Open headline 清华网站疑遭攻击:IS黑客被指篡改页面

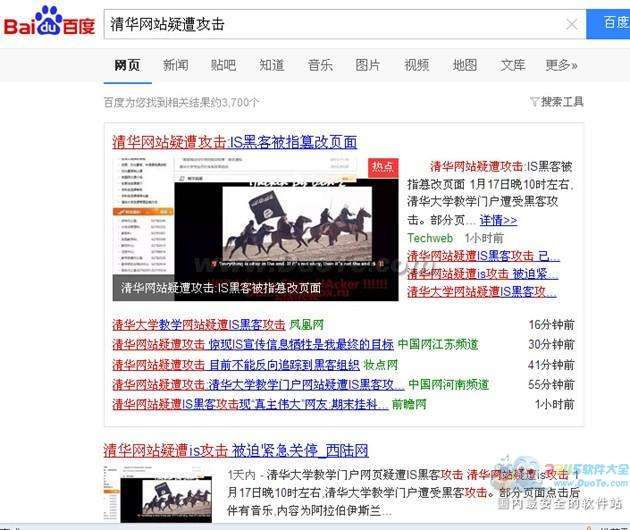pos(235,142)
